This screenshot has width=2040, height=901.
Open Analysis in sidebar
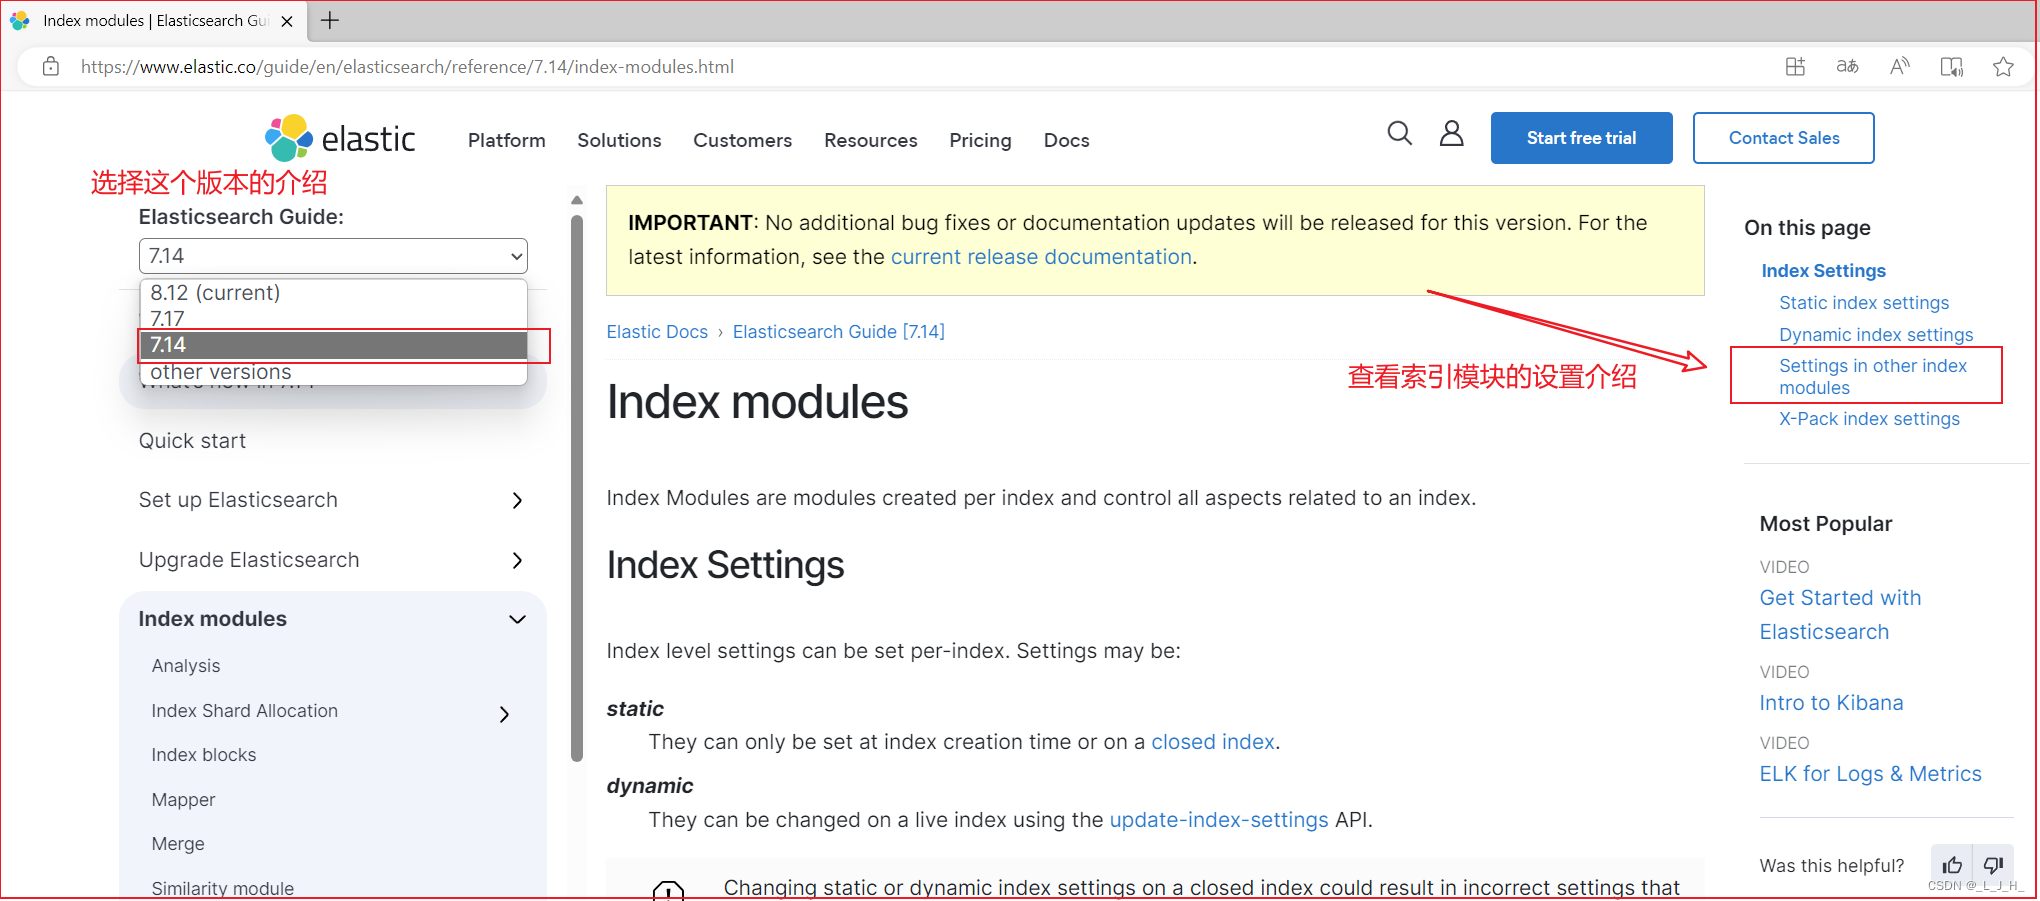pyautogui.click(x=186, y=666)
